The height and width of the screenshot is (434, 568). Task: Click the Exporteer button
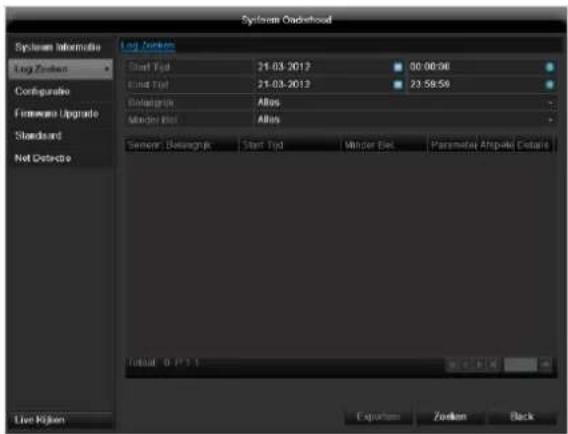point(378,417)
